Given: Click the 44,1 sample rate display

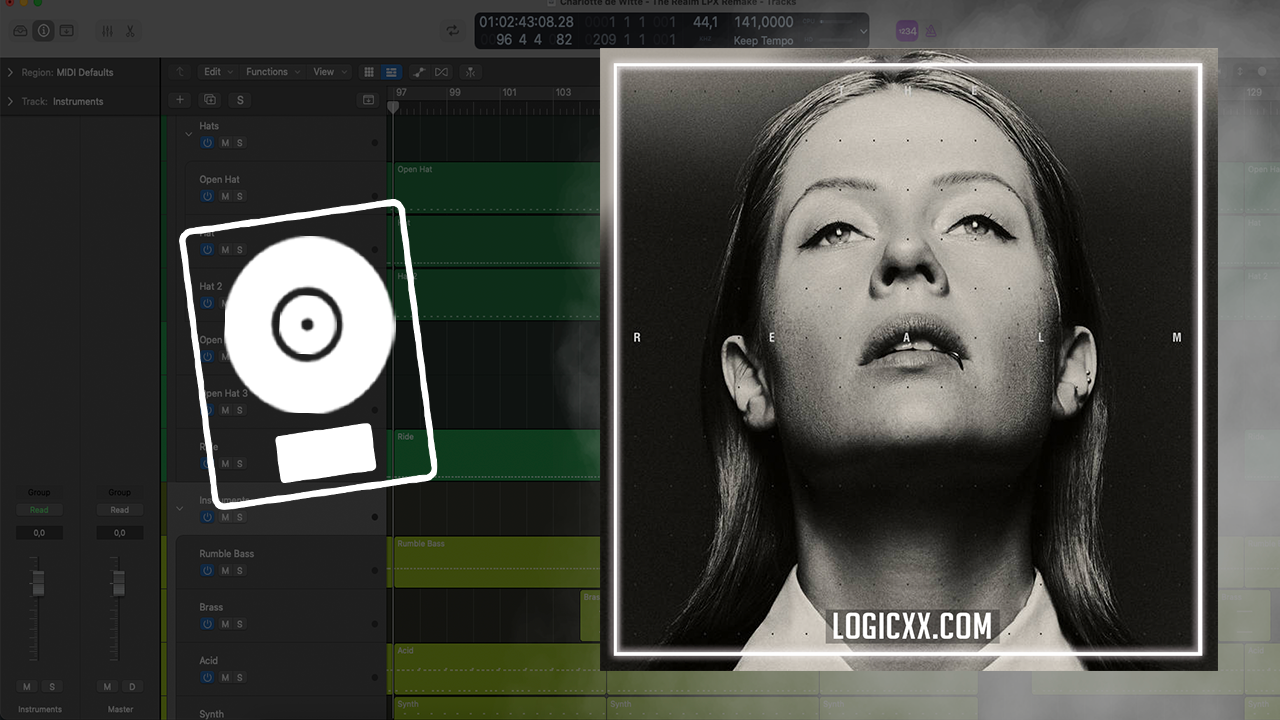Looking at the screenshot, I should (705, 22).
